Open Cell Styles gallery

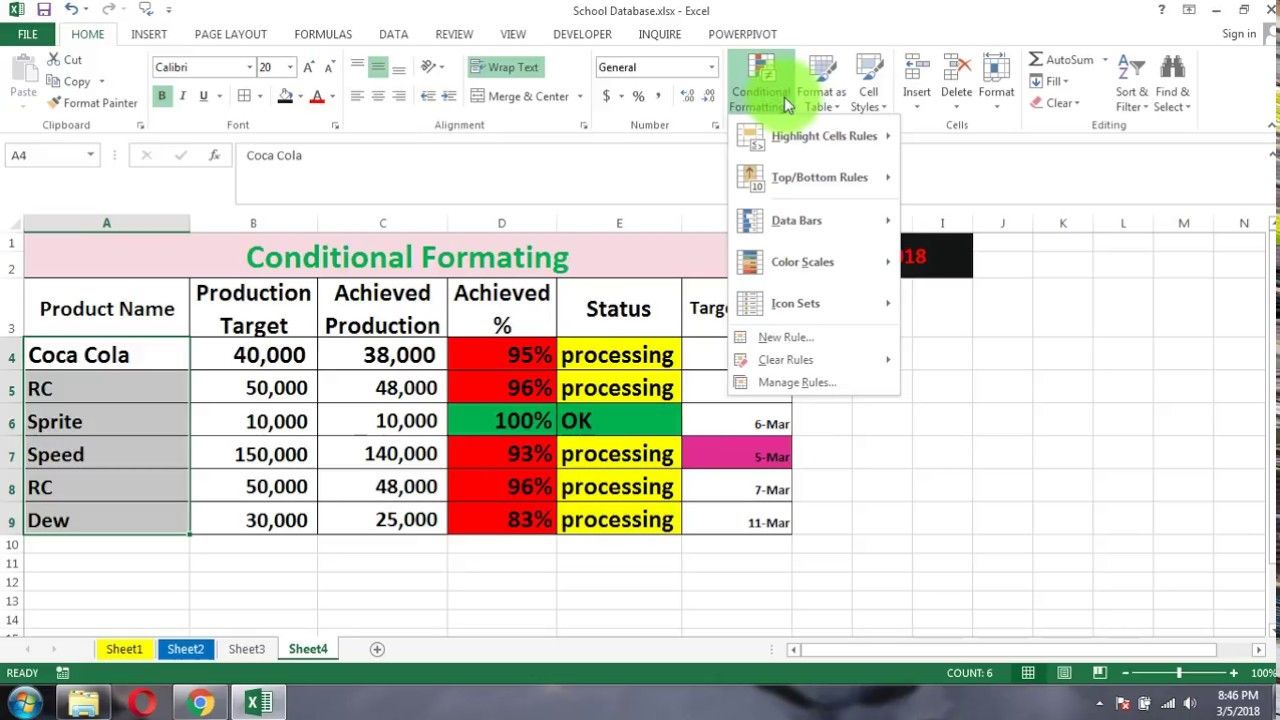point(868,83)
